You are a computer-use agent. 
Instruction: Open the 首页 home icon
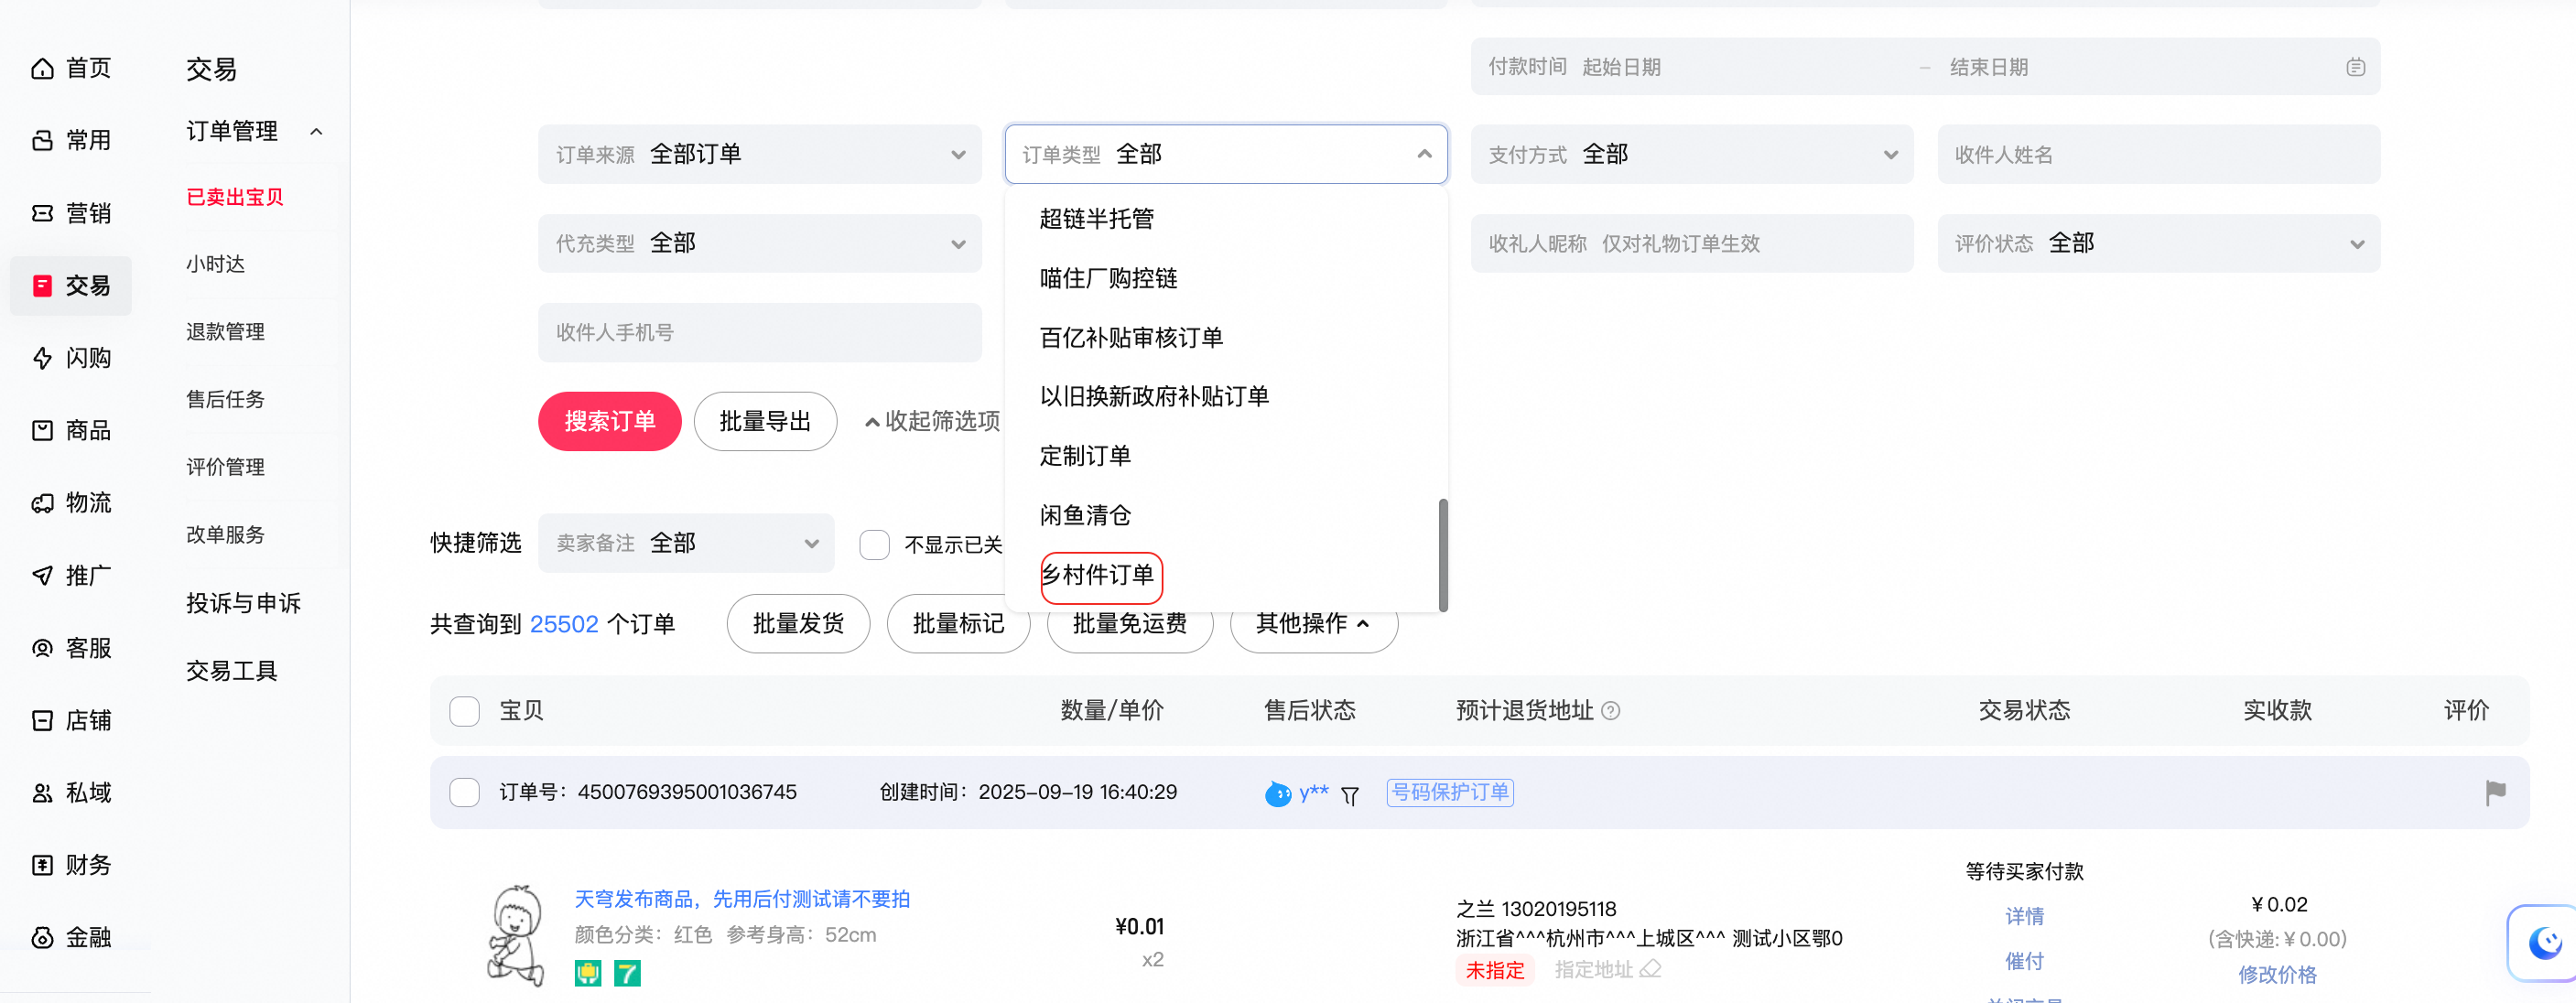(42, 68)
